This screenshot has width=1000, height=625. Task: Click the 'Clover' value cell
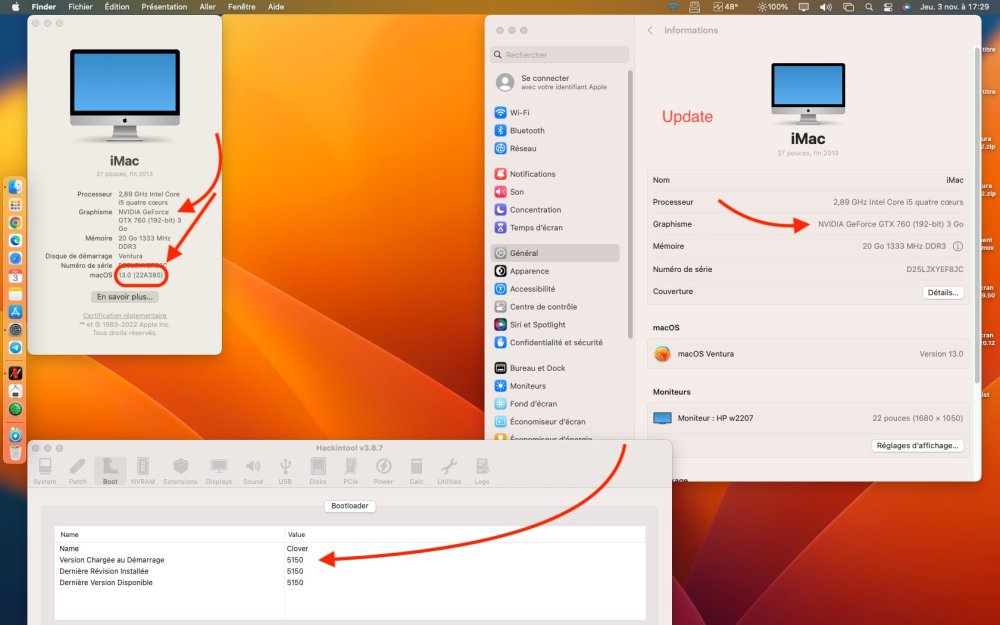point(297,548)
